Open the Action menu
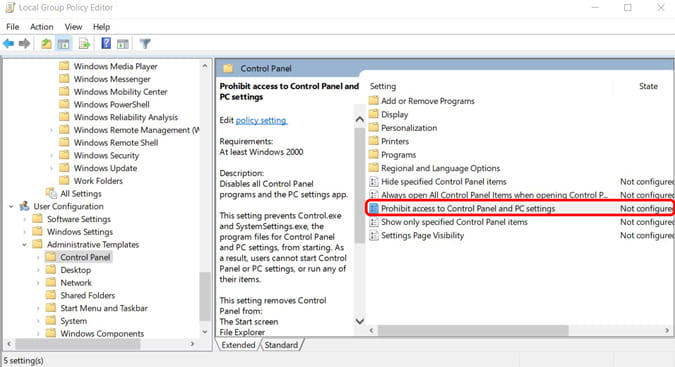Viewport: 675px width, 367px height. click(x=42, y=27)
